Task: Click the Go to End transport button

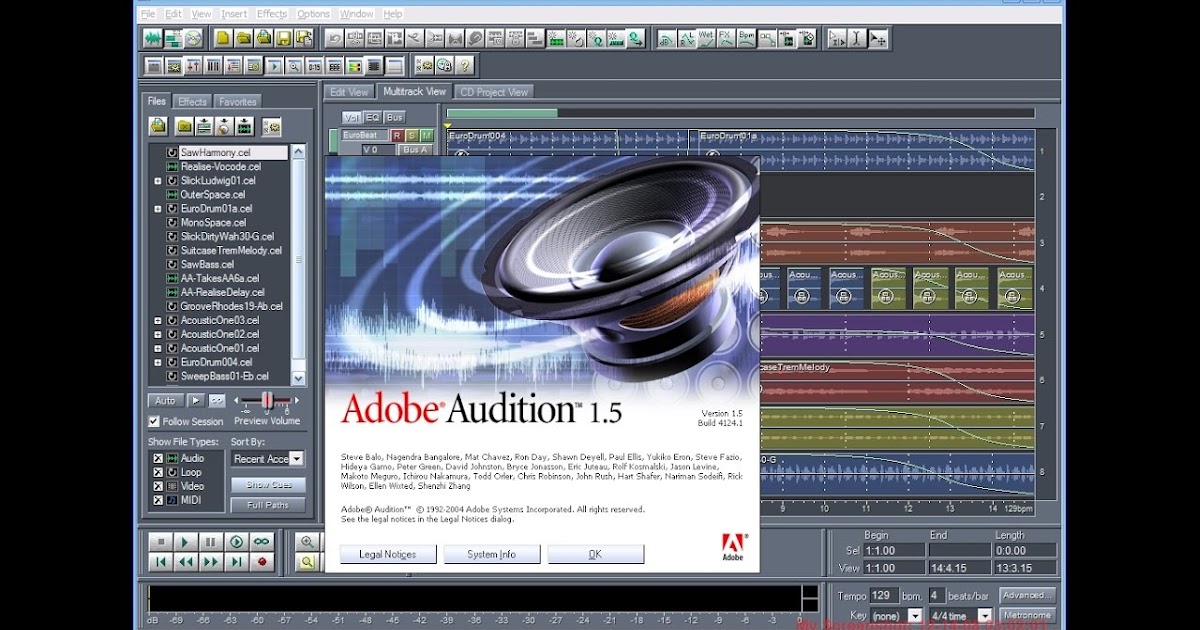Action: [237, 562]
